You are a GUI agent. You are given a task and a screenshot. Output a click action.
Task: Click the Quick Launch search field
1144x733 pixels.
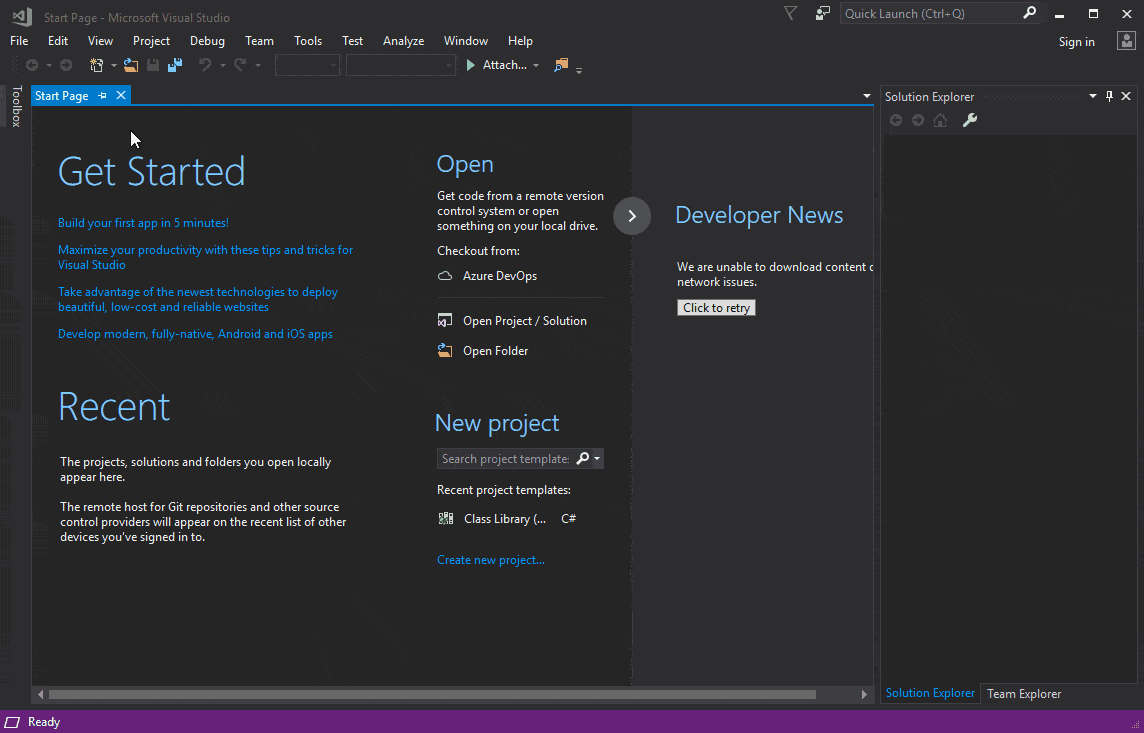(x=931, y=14)
